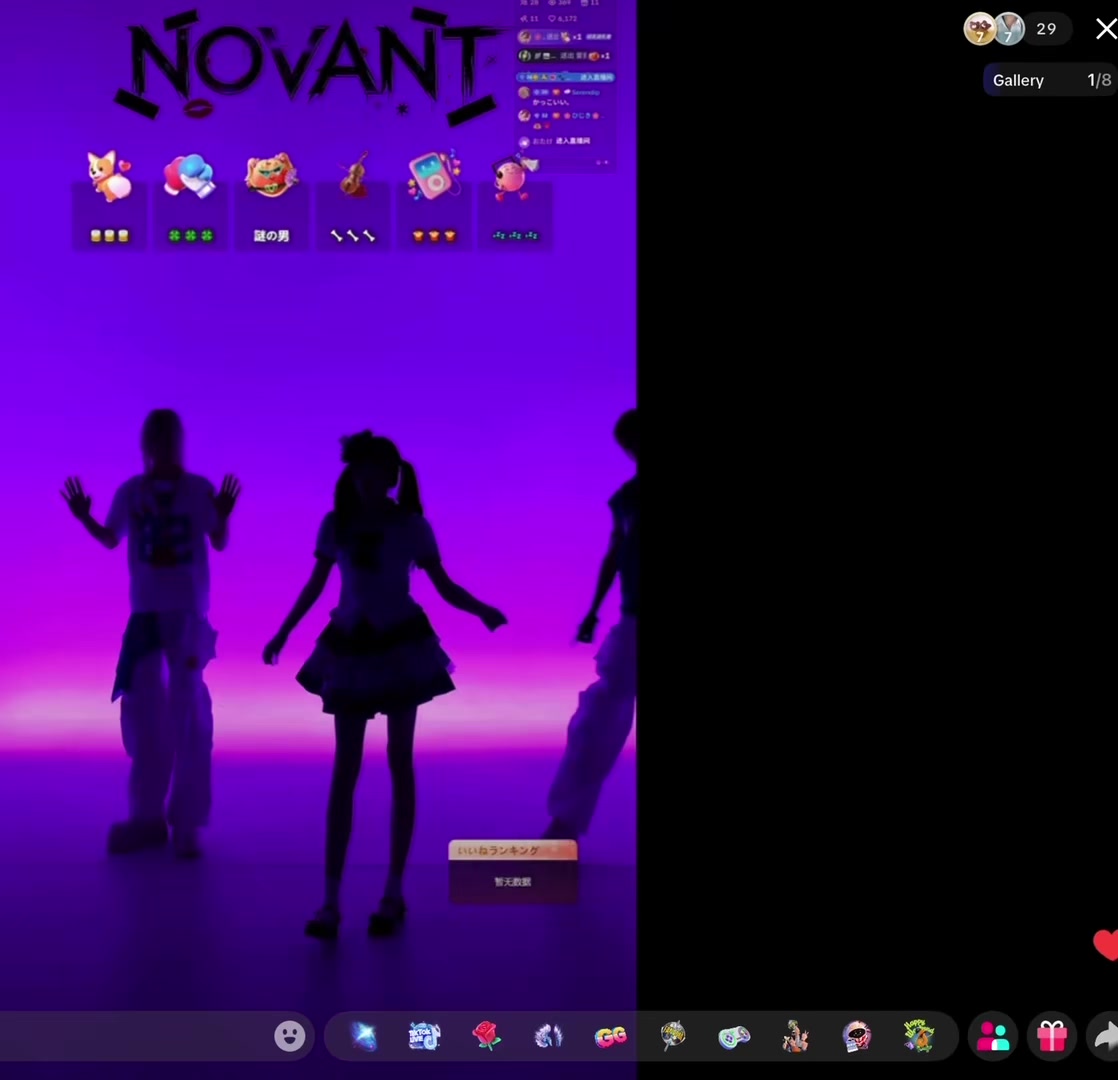Send the GG gift sticker
This screenshot has width=1118, height=1080.
[x=610, y=1036]
